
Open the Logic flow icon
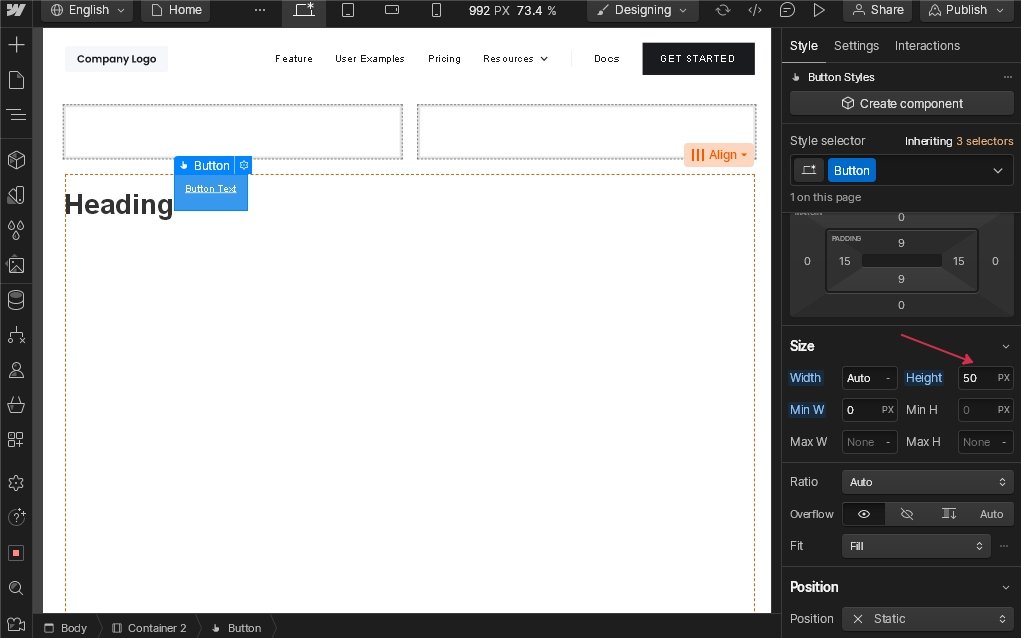(16, 335)
